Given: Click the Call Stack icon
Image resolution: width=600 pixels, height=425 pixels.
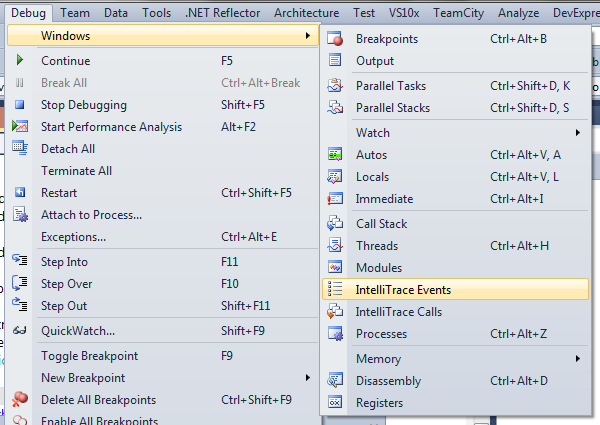Looking at the screenshot, I should pos(336,224).
